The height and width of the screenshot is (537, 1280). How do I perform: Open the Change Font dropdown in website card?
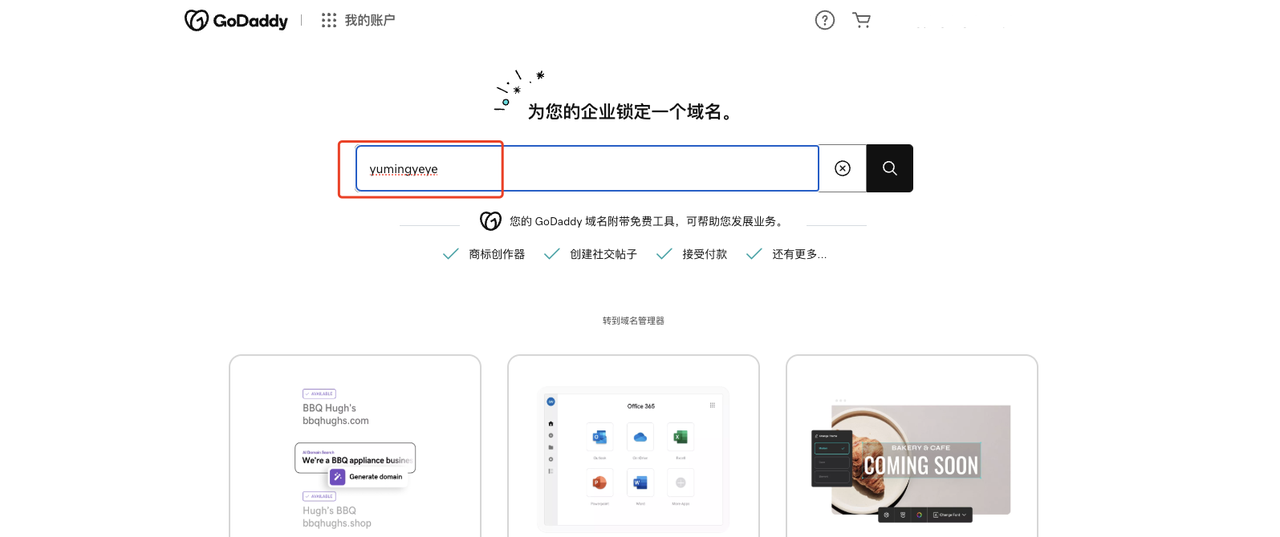949,515
